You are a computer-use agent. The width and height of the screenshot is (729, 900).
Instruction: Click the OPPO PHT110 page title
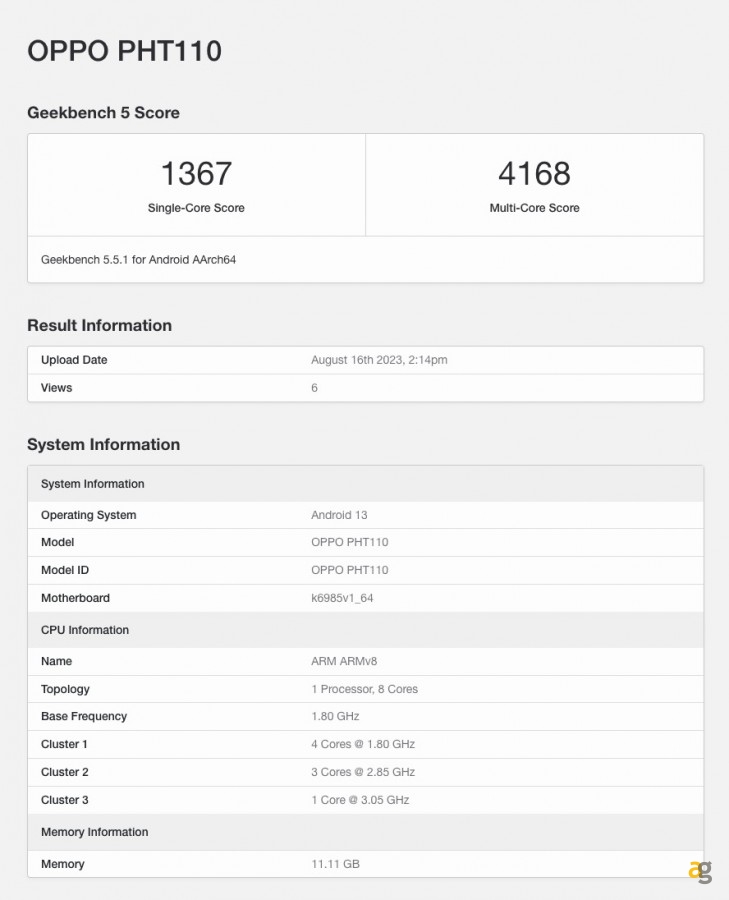[124, 51]
